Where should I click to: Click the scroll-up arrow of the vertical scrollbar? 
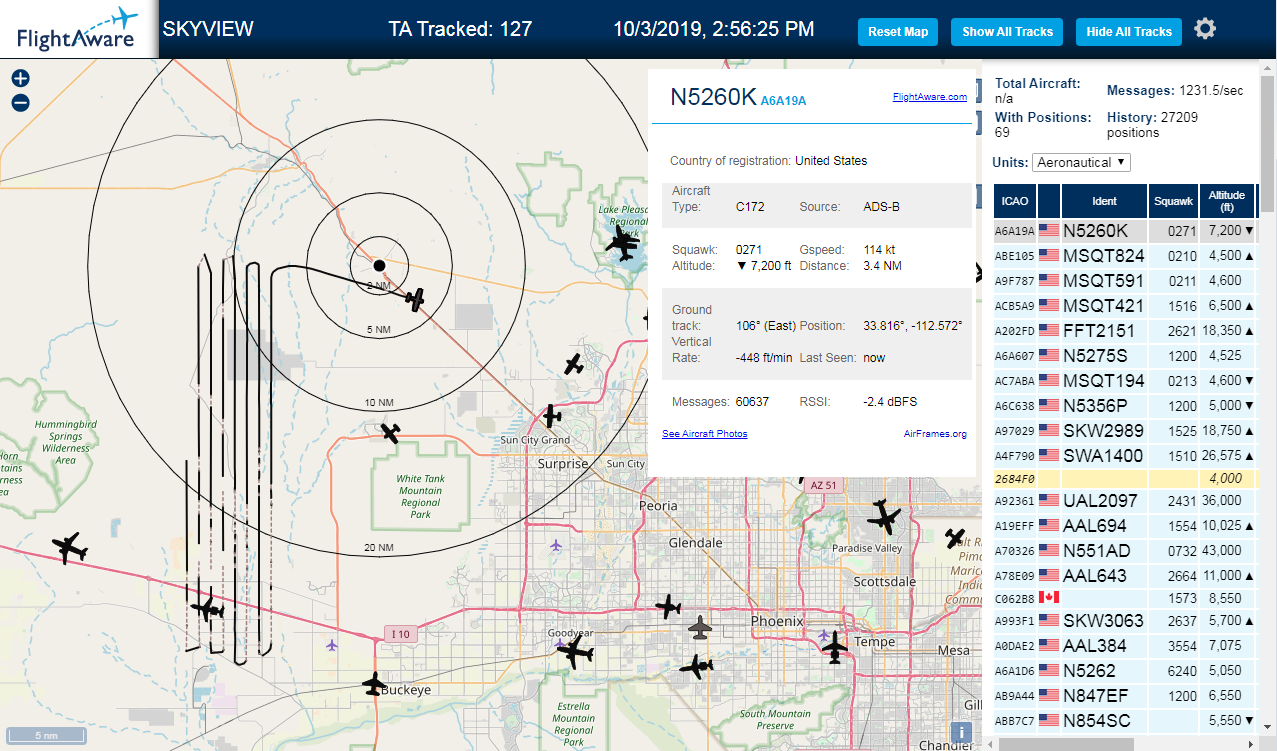click(x=1268, y=65)
